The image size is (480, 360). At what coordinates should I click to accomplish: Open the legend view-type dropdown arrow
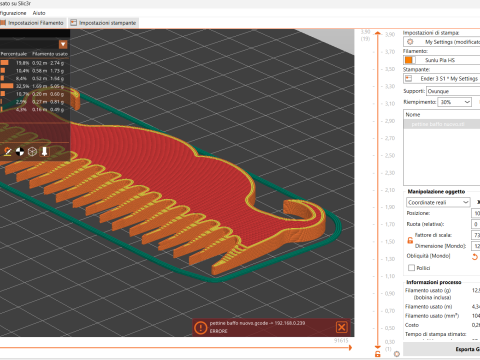point(63,44)
